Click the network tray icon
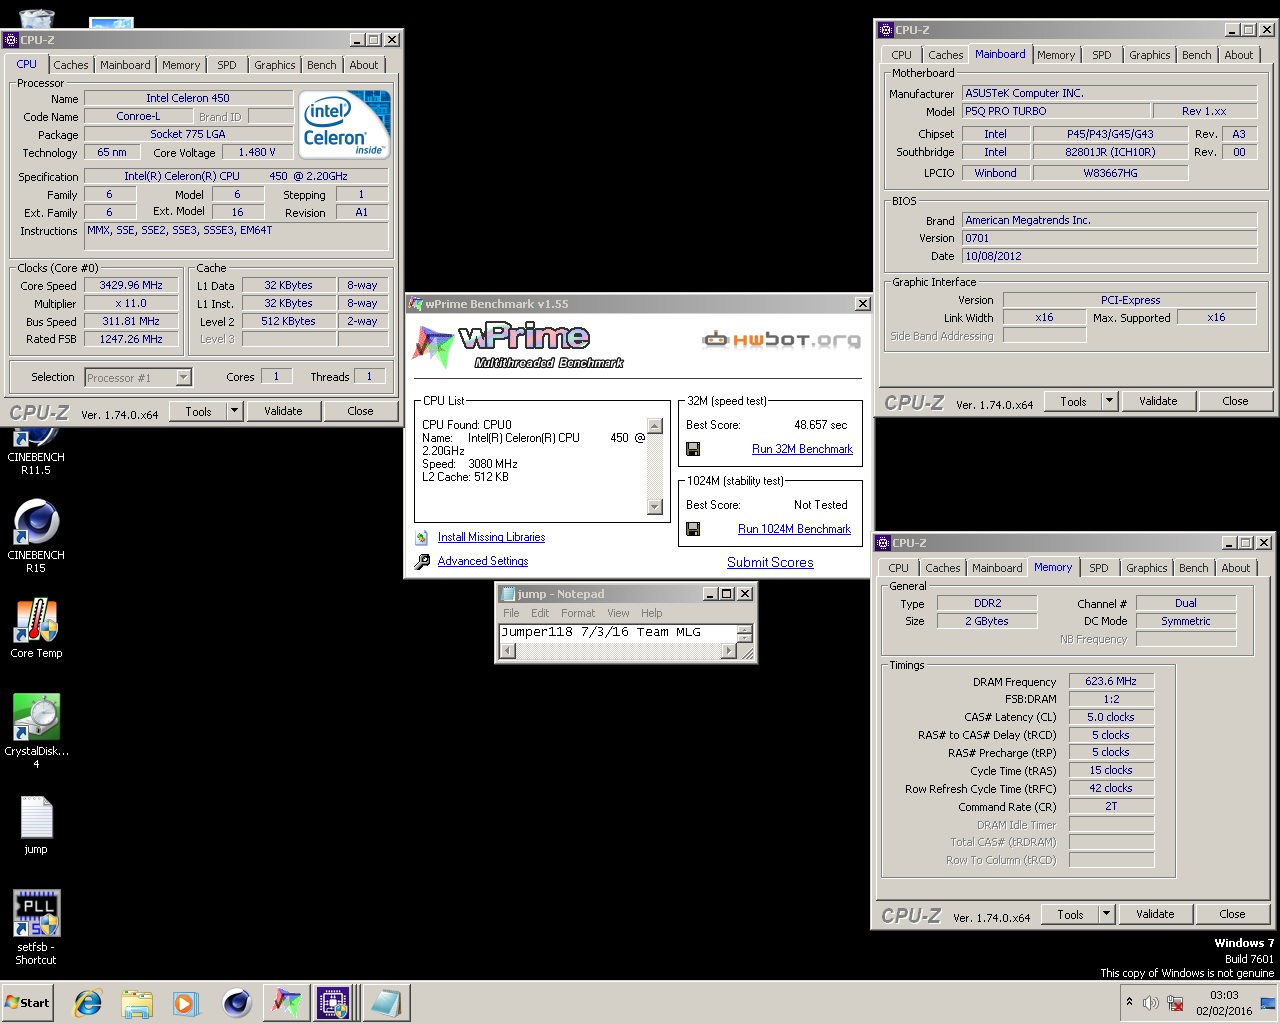This screenshot has width=1280, height=1024. click(1176, 1003)
